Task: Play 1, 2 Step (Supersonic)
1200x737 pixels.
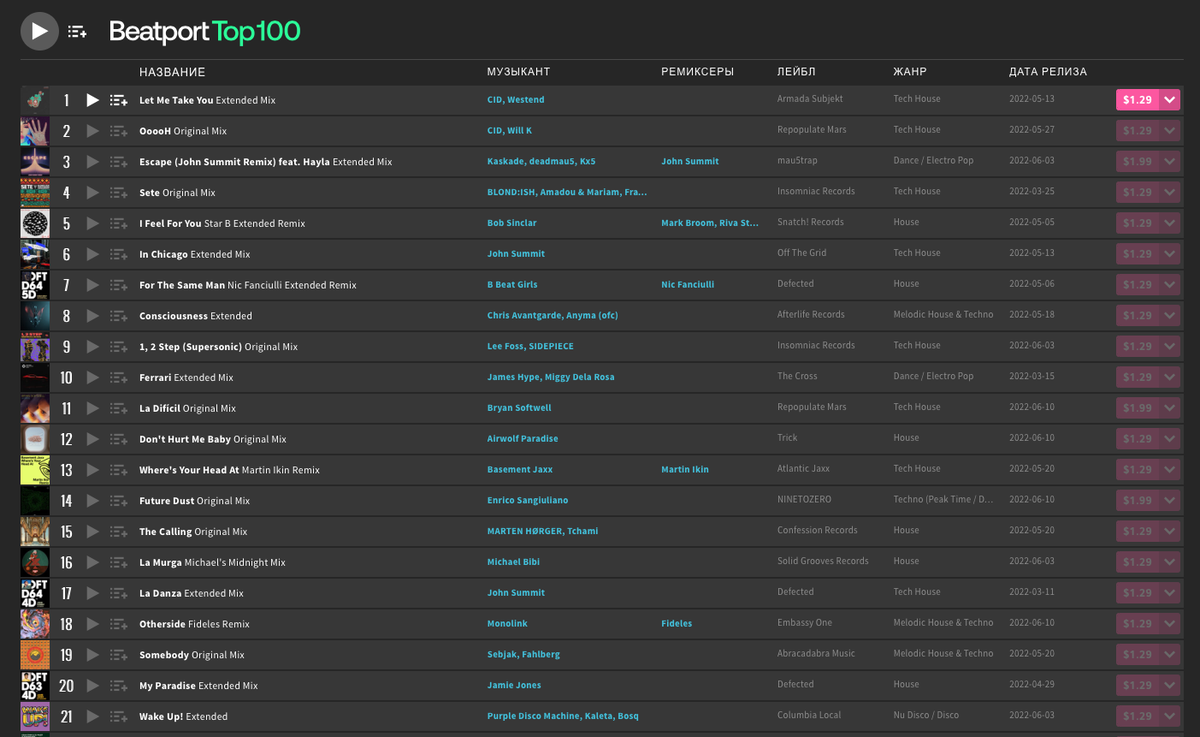Action: [x=93, y=347]
